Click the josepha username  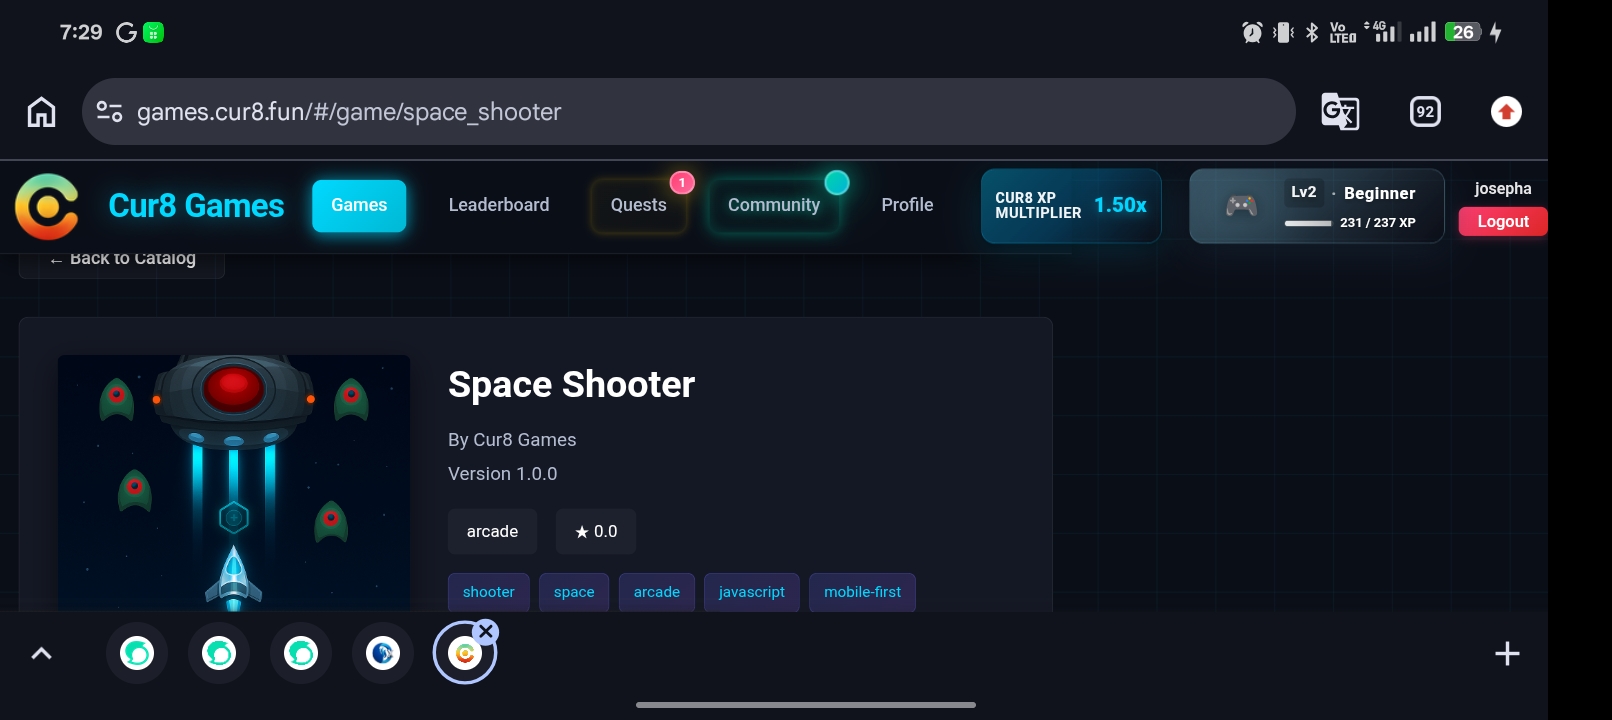[1503, 189]
